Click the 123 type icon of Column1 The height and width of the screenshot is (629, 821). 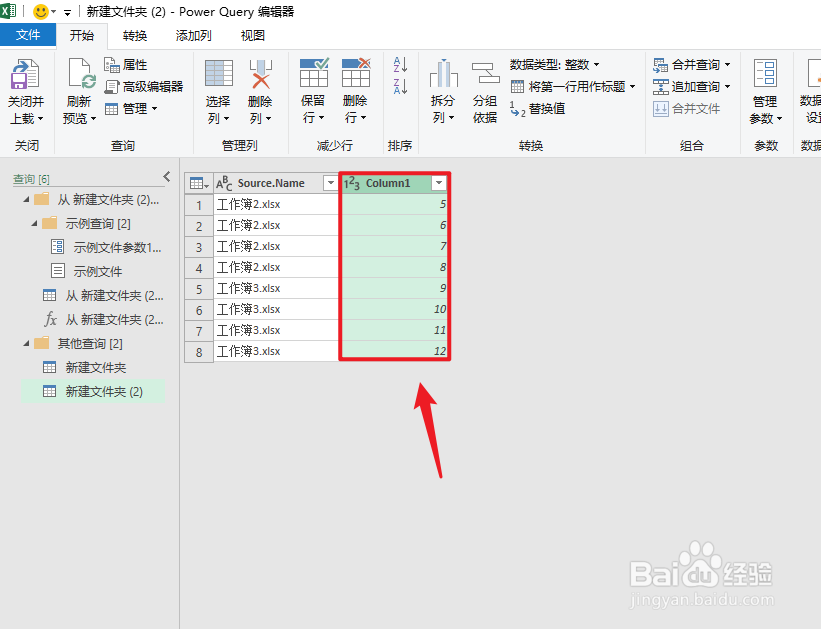click(351, 183)
